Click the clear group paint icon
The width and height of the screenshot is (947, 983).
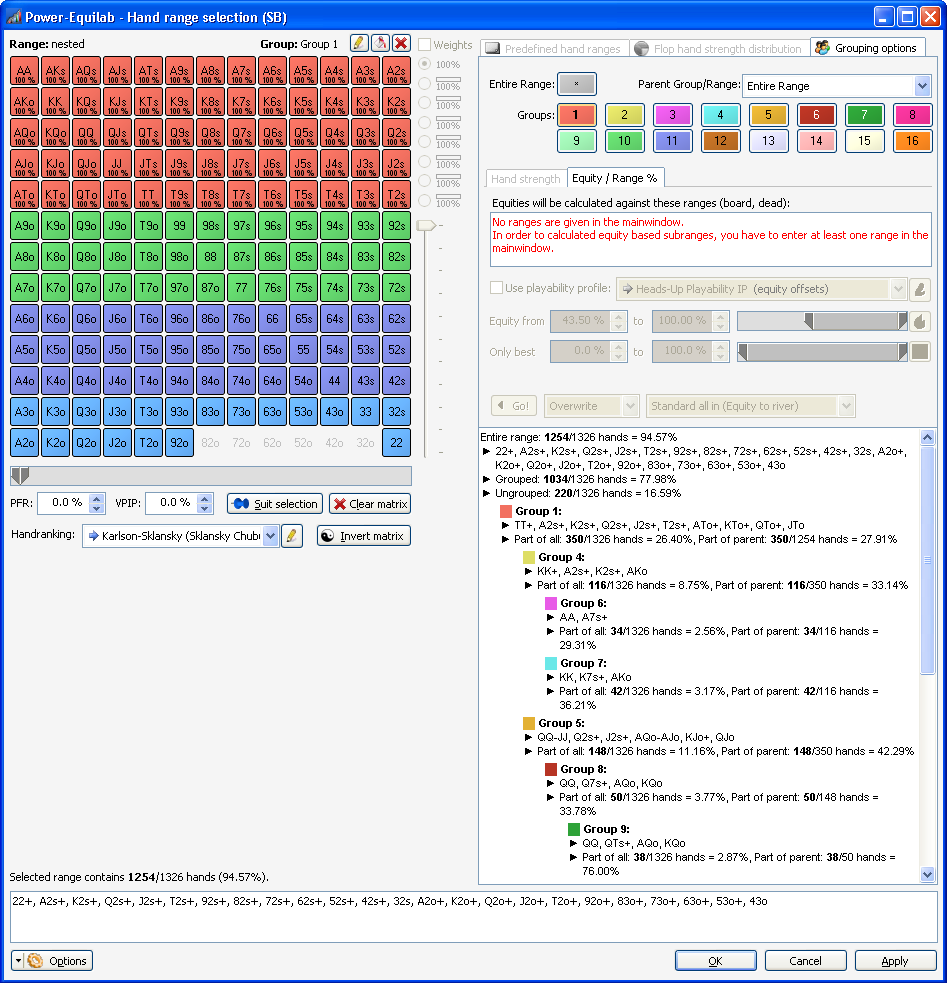click(380, 43)
